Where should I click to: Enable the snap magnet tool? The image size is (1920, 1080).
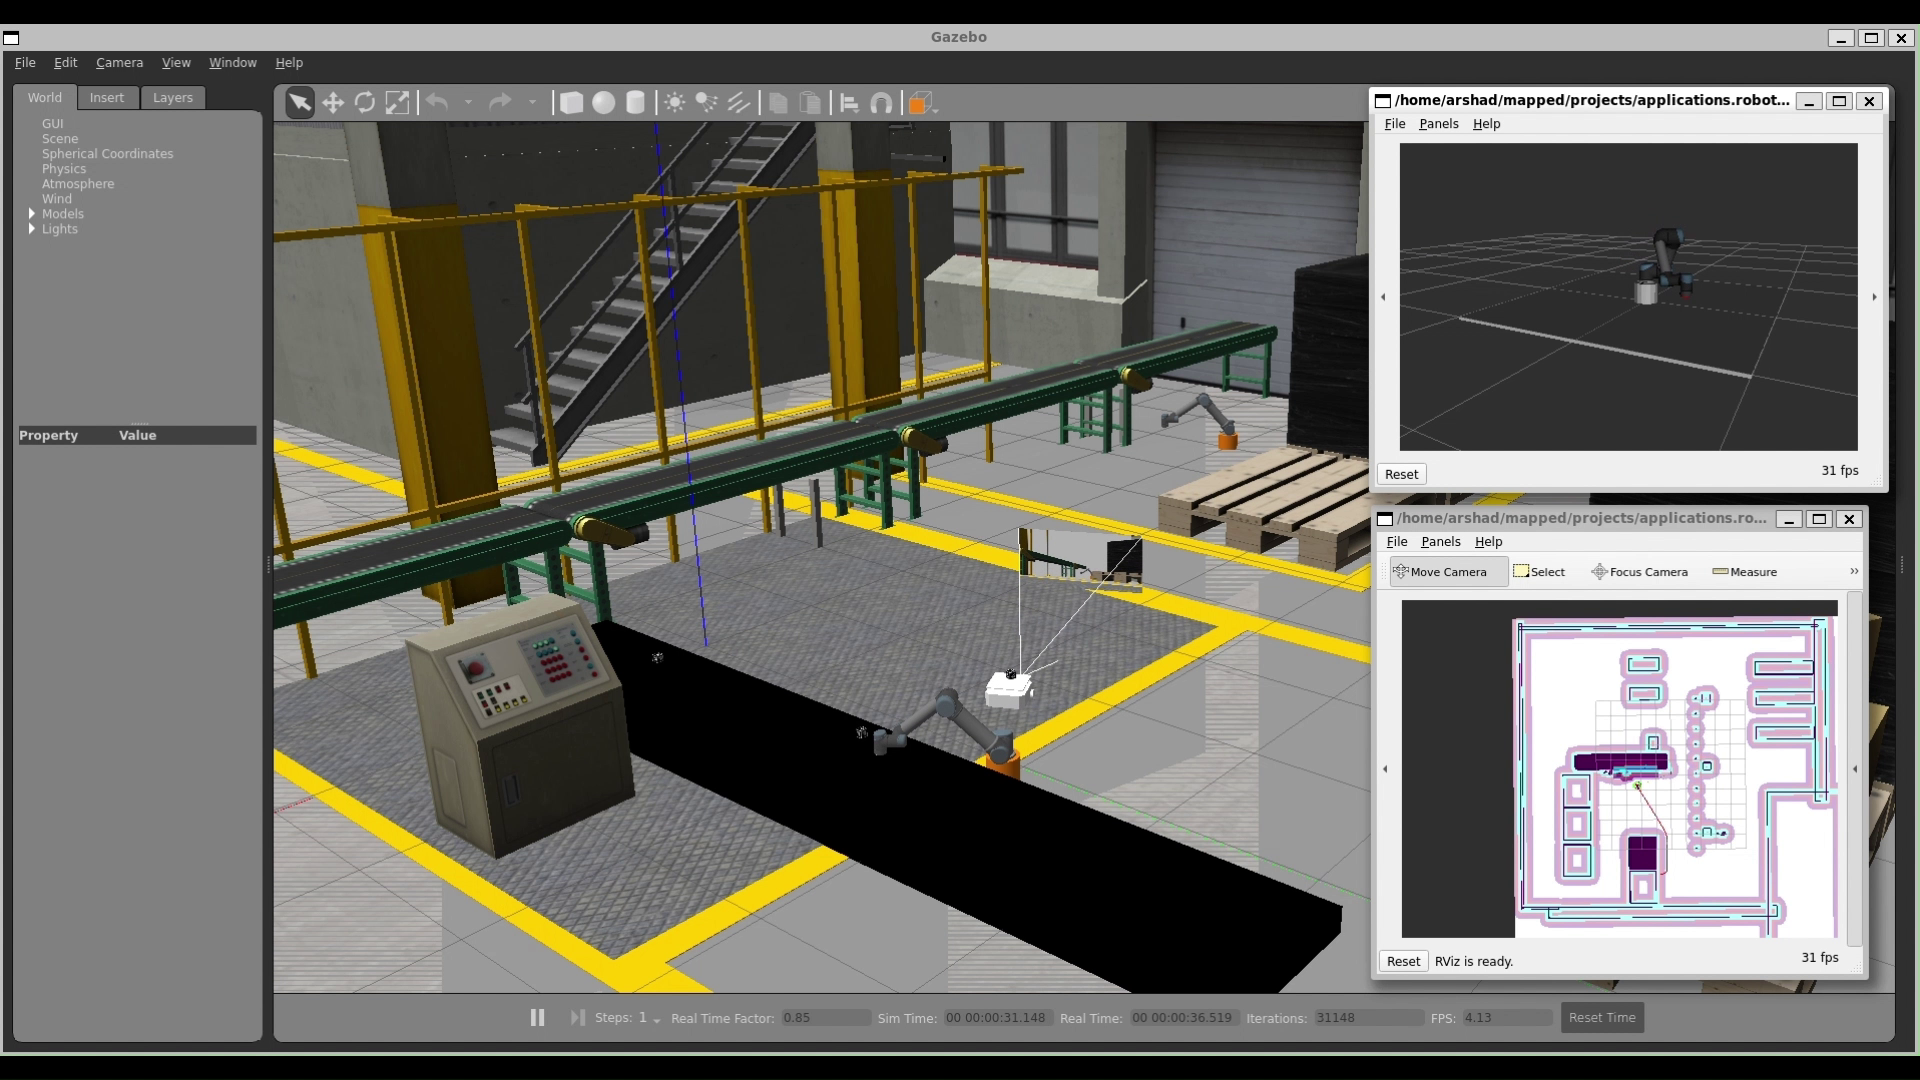pyautogui.click(x=881, y=103)
